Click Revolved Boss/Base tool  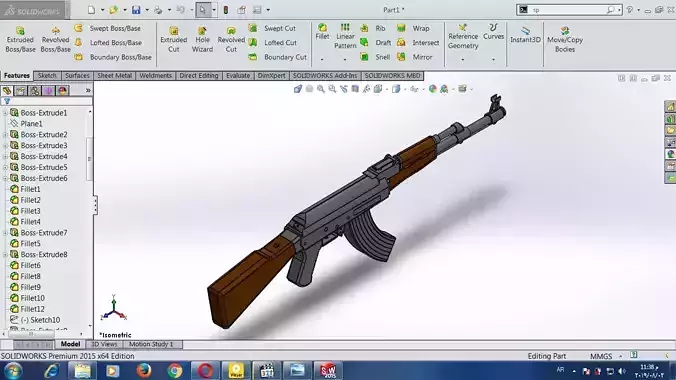[x=56, y=39]
